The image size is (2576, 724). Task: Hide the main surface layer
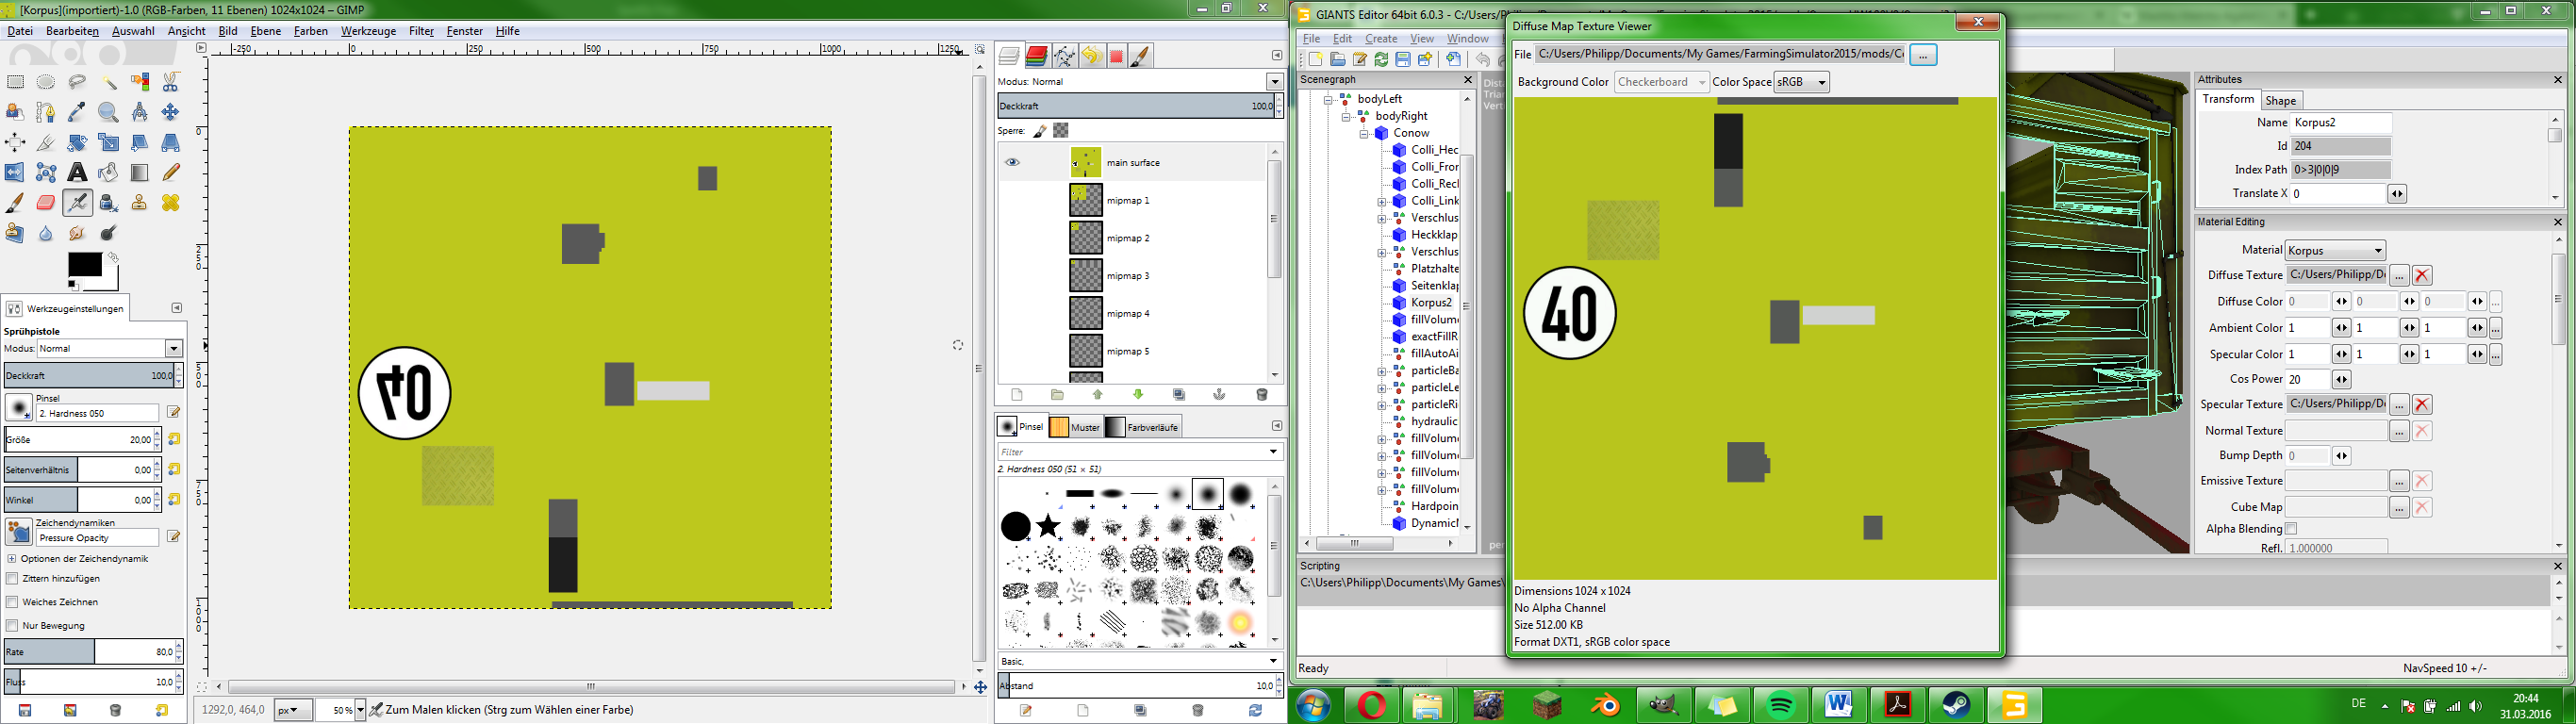pos(1012,162)
